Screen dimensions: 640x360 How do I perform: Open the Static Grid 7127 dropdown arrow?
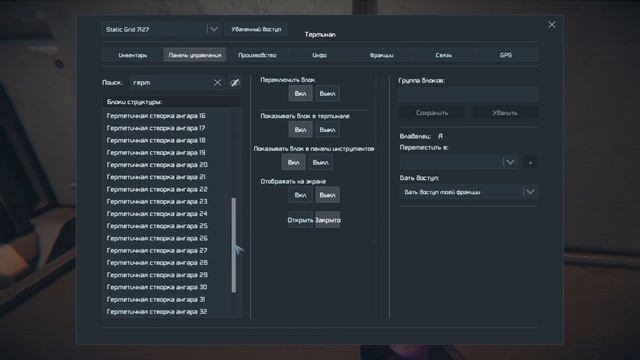pos(213,29)
